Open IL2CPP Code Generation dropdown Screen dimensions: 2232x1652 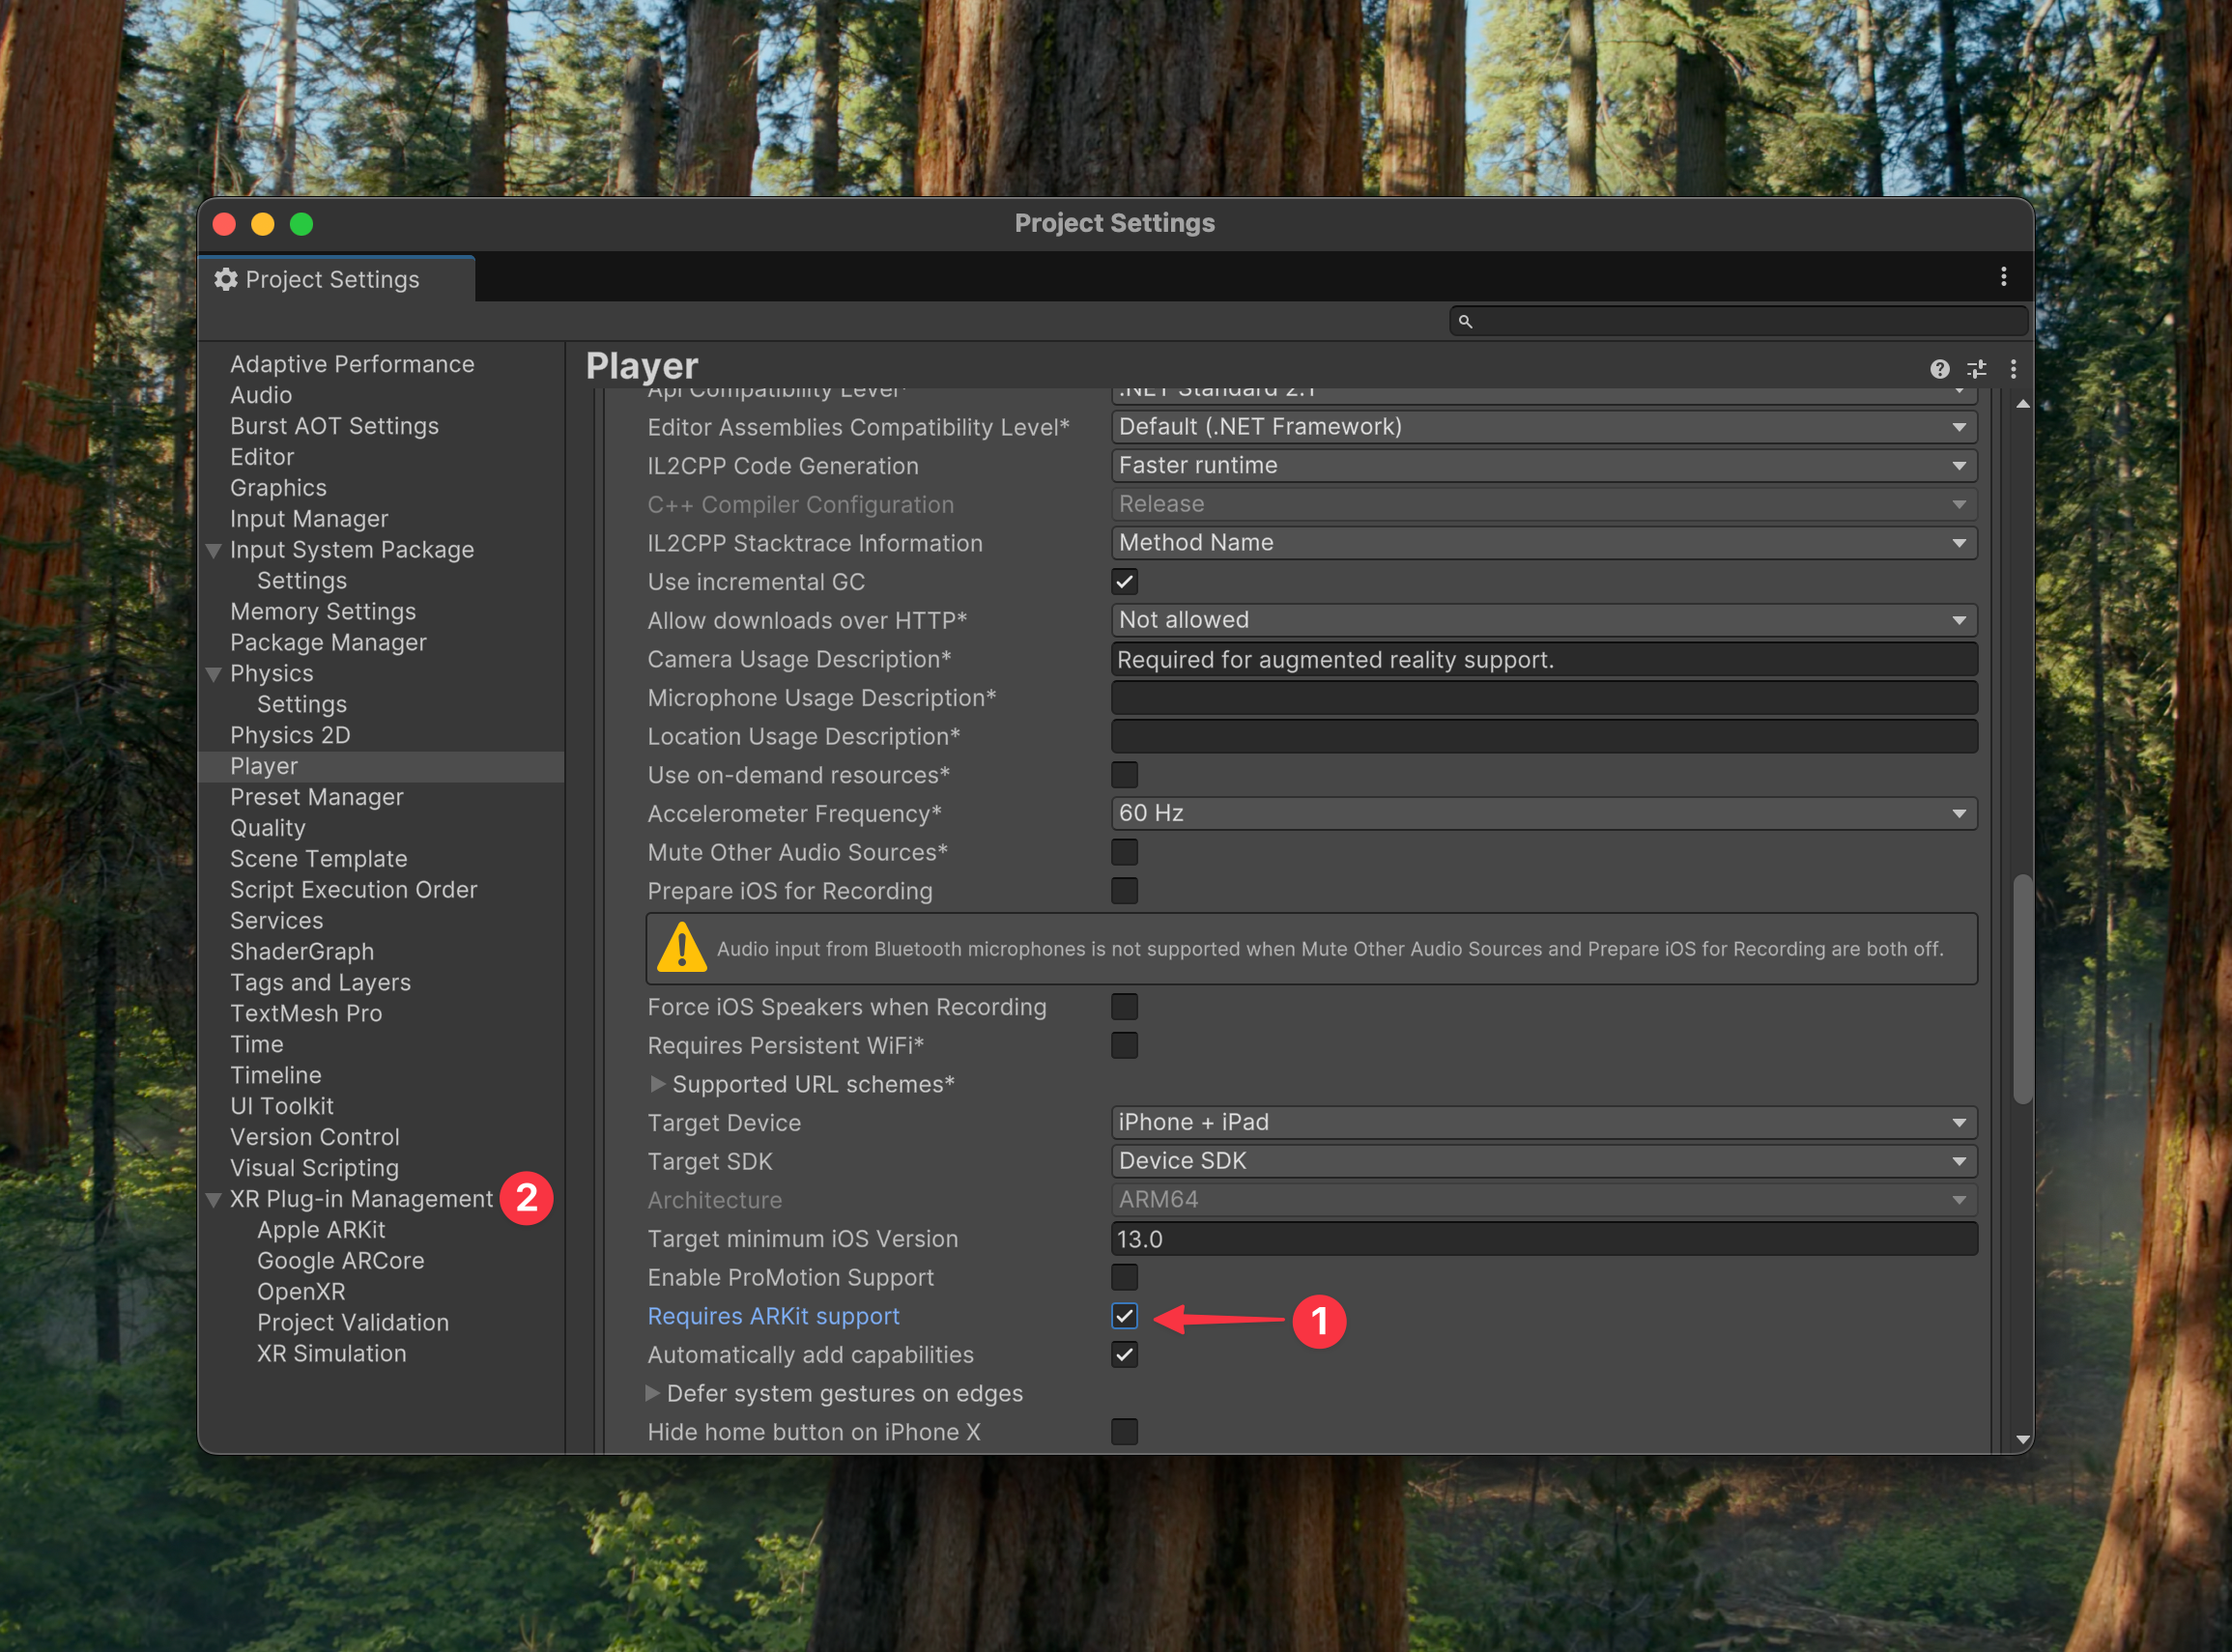1543,466
